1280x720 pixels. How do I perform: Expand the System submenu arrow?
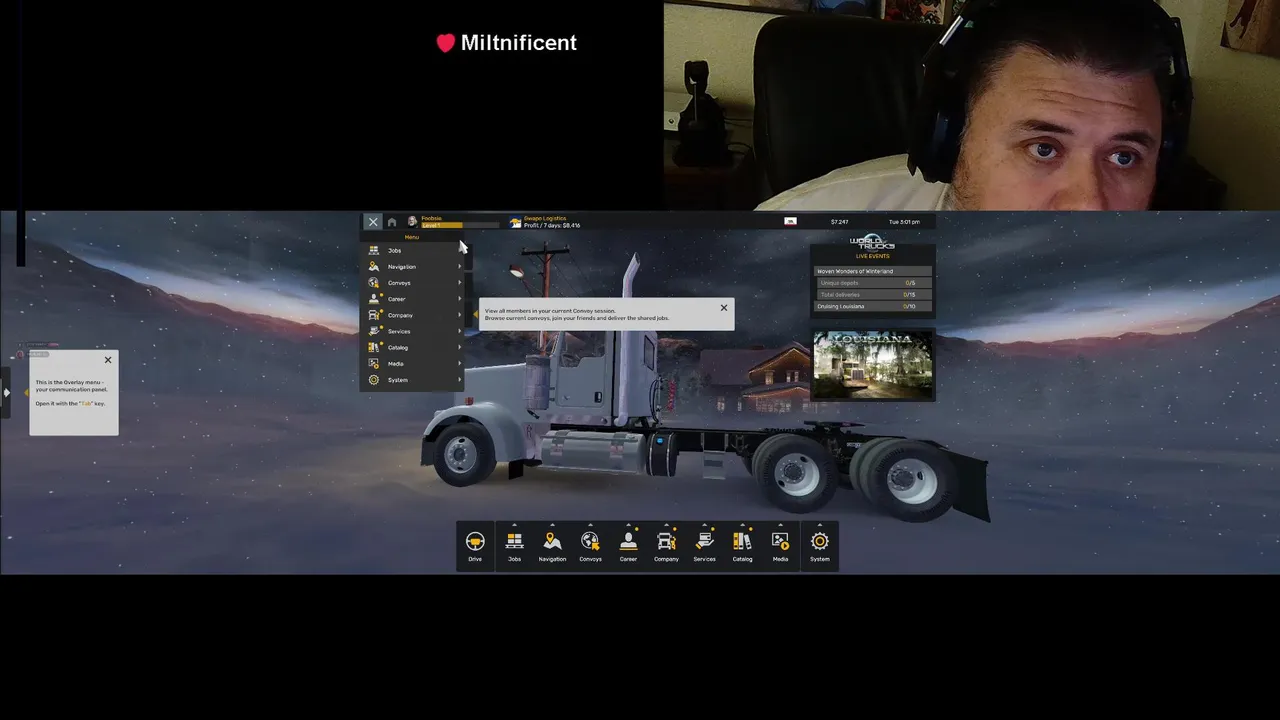(460, 380)
